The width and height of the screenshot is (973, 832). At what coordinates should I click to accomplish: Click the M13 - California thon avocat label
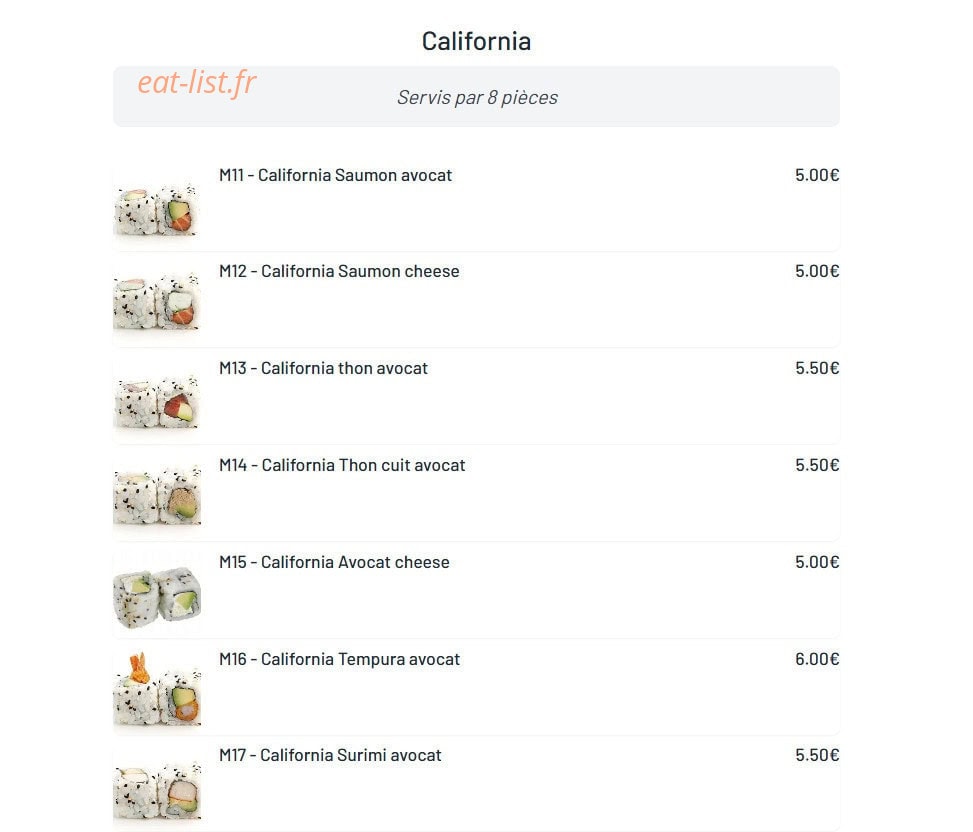323,368
